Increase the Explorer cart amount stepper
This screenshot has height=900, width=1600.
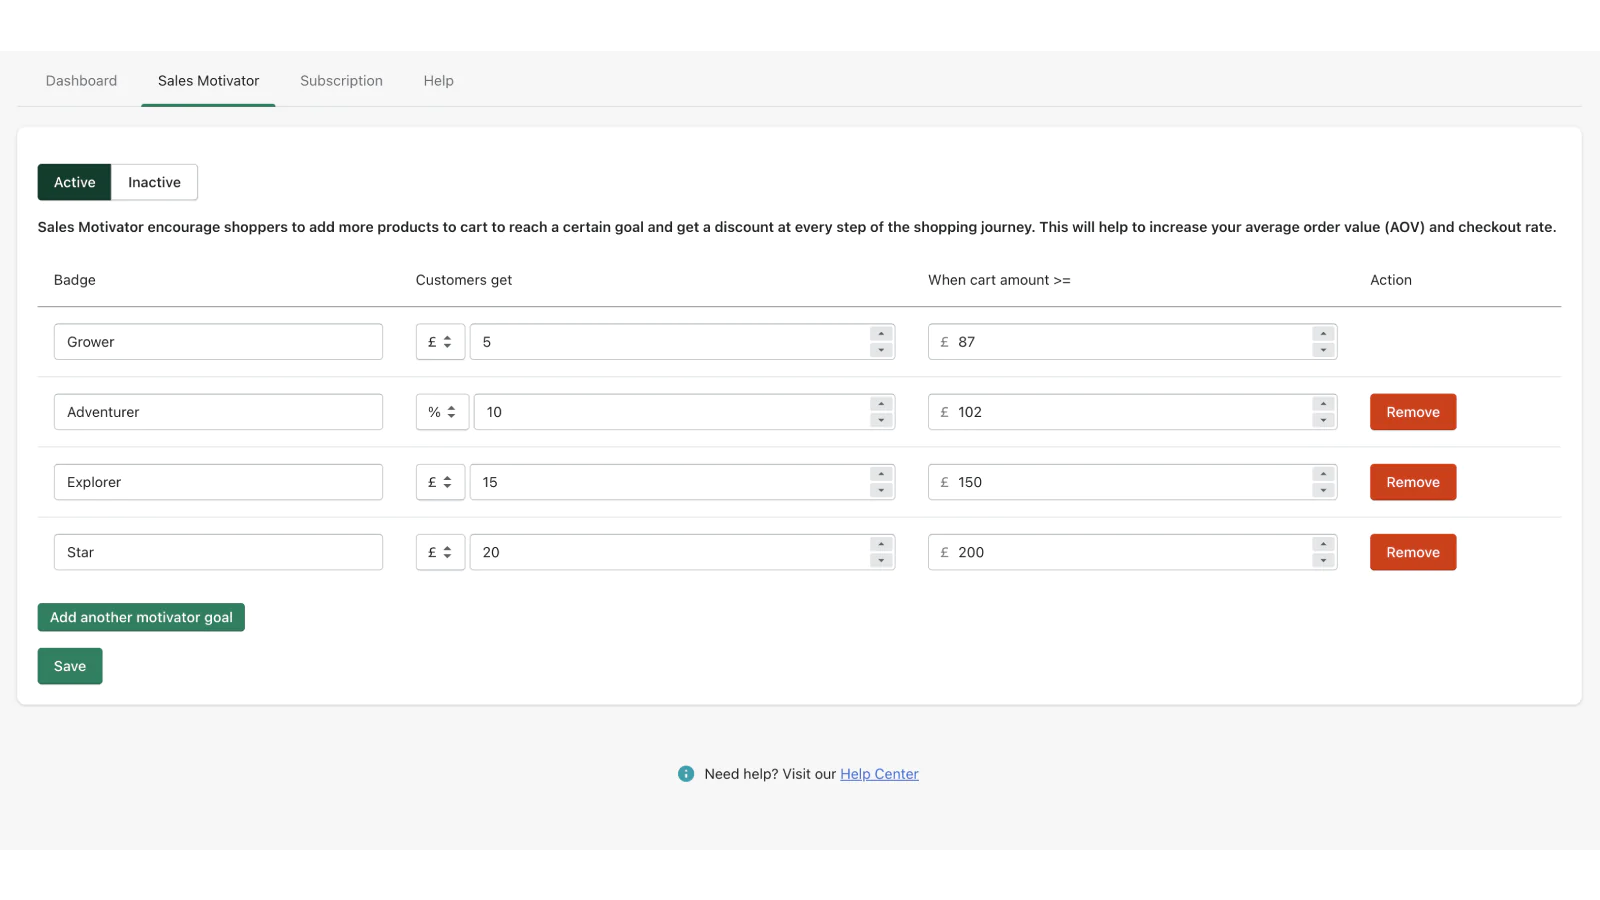click(1323, 474)
